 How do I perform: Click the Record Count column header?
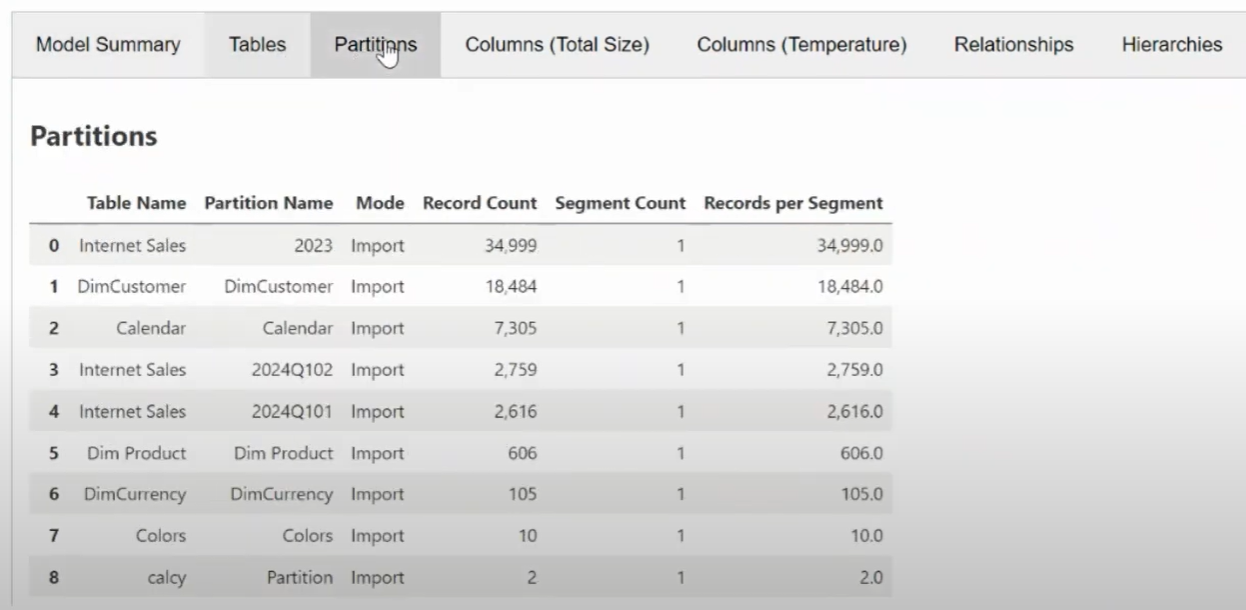coord(479,203)
